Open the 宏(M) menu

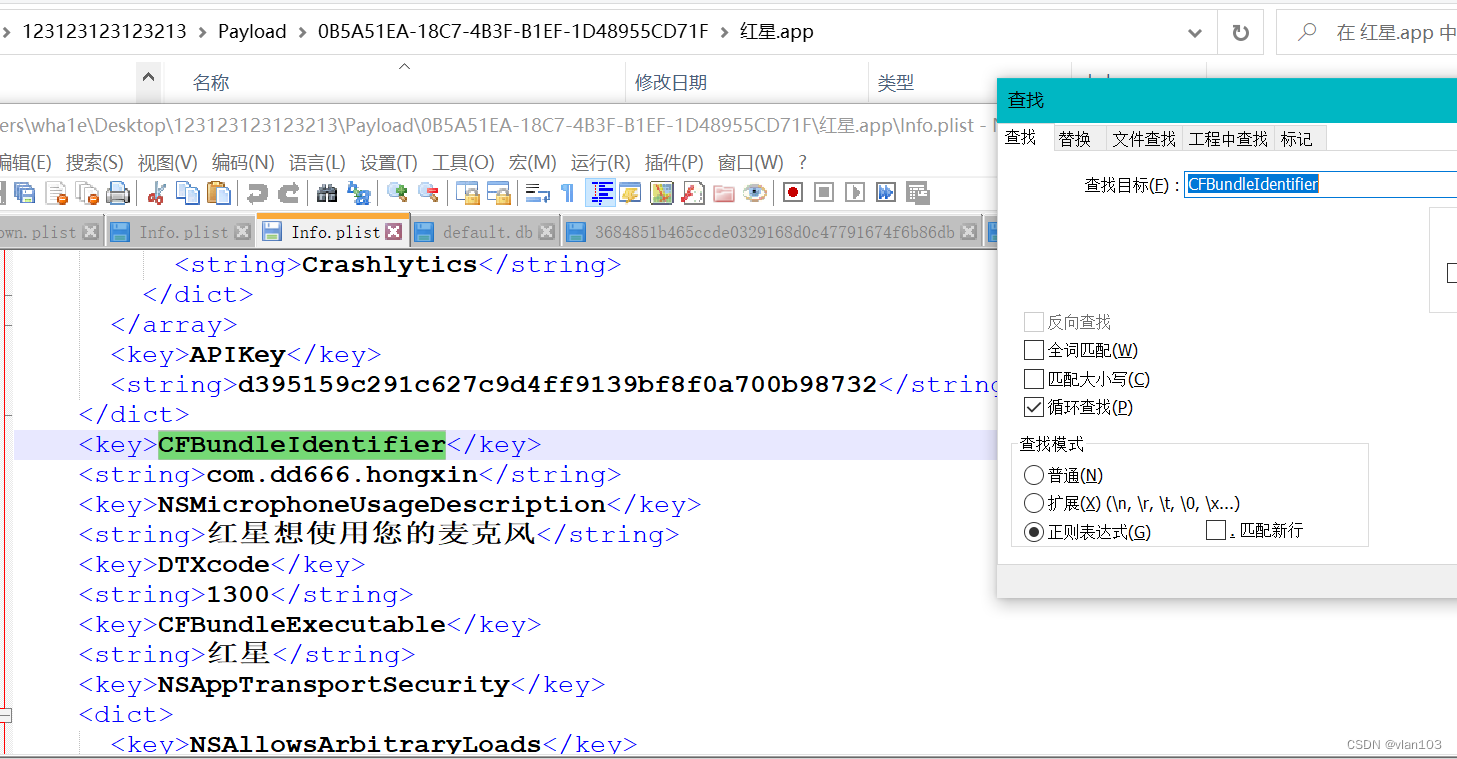click(532, 162)
